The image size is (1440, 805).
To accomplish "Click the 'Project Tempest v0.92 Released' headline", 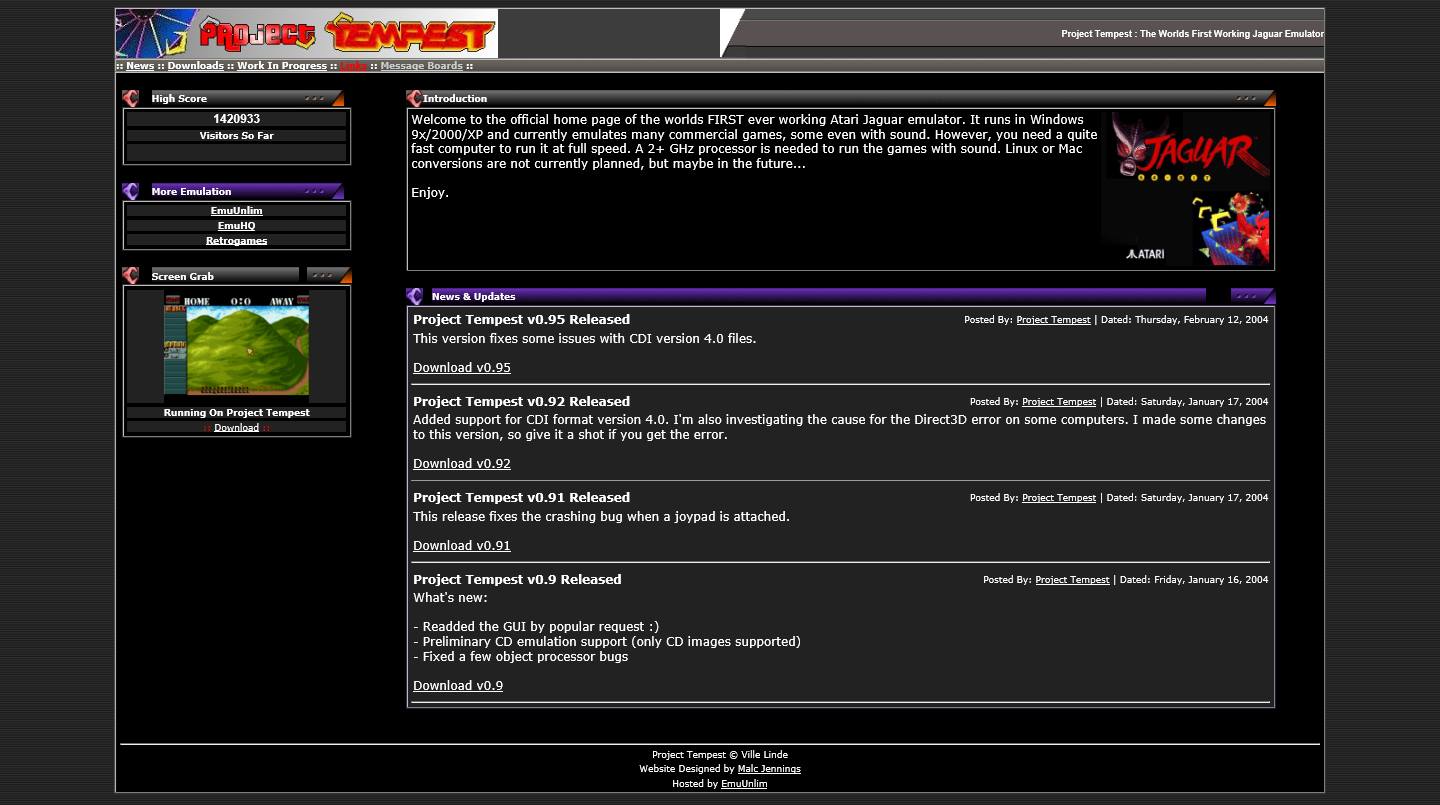I will [521, 402].
